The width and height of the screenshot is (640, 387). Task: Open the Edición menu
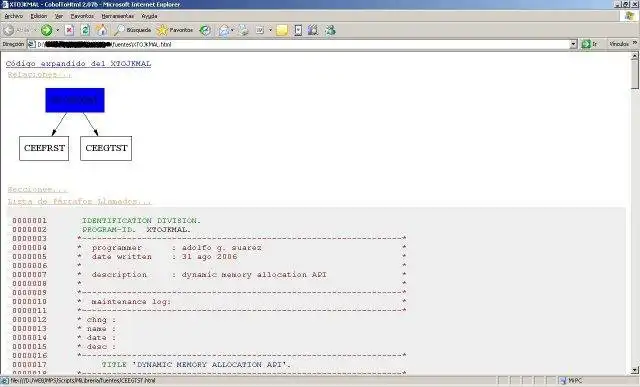pyautogui.click(x=39, y=16)
